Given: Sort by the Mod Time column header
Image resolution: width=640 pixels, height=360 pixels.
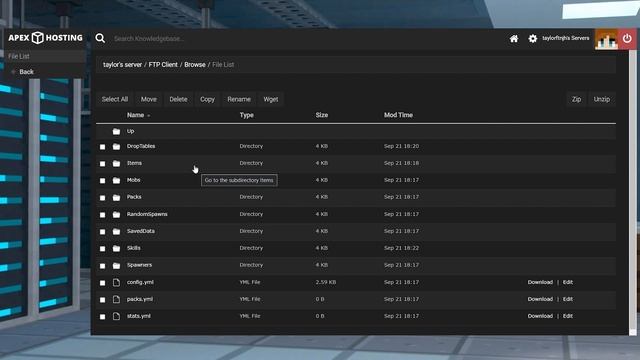Looking at the screenshot, I should coord(398,115).
